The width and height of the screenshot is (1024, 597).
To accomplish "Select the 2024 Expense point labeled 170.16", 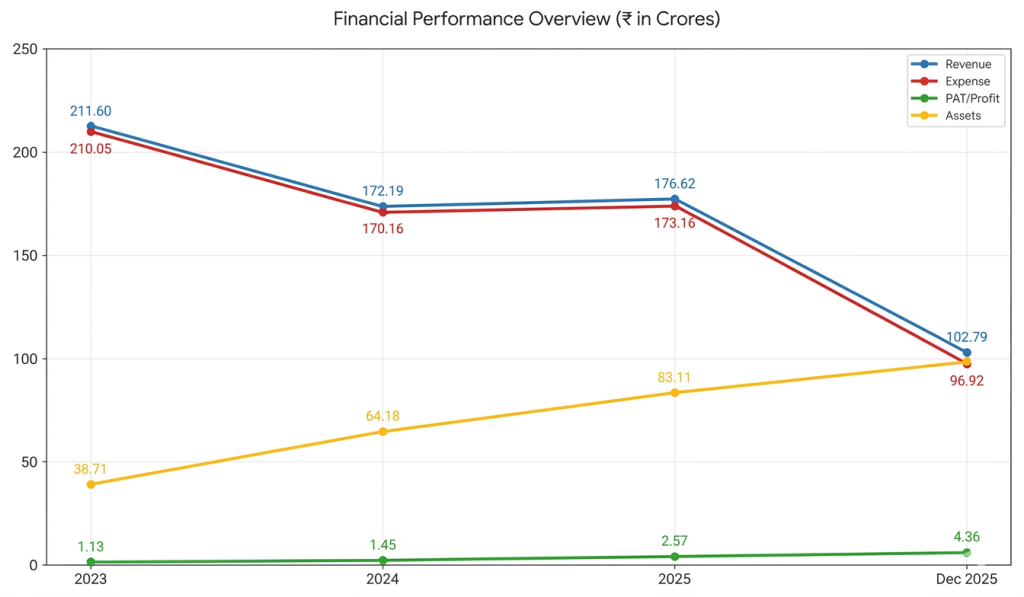I will [x=383, y=212].
